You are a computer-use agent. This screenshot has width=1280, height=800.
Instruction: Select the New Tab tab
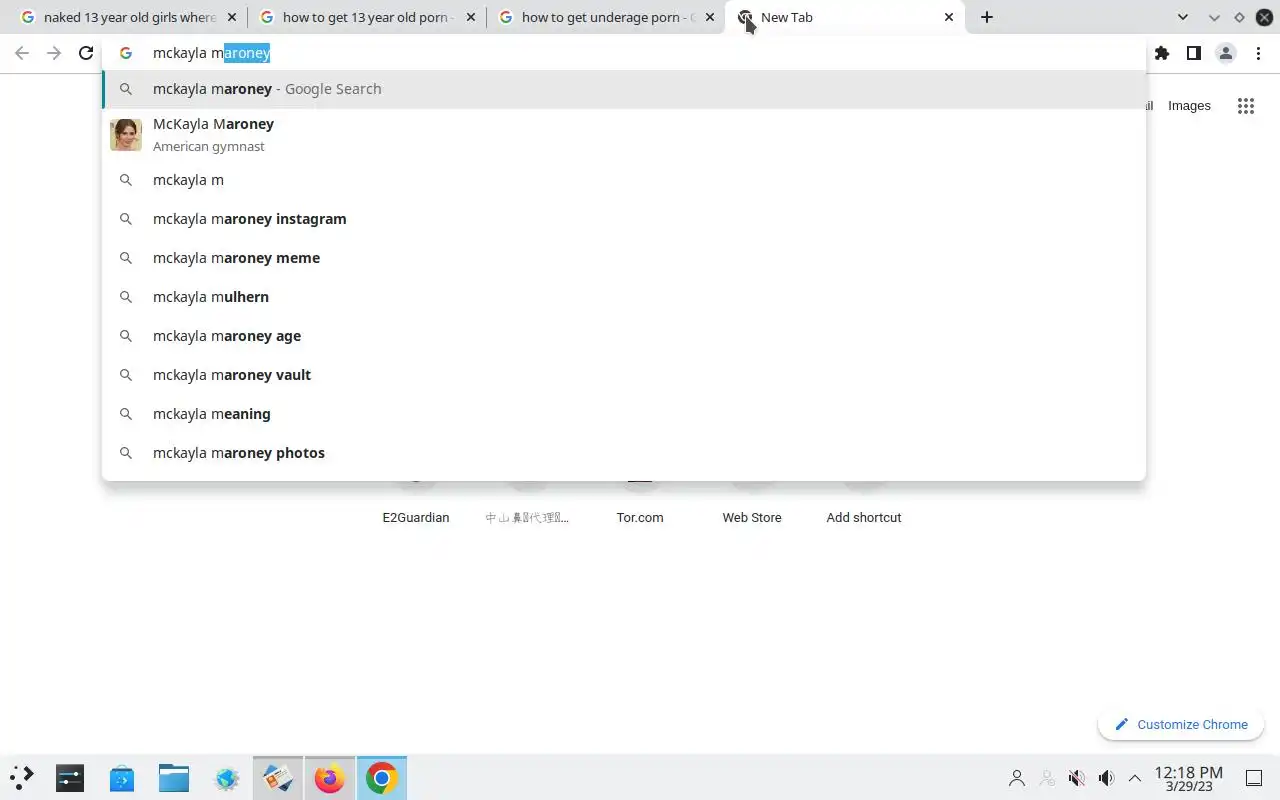click(846, 17)
